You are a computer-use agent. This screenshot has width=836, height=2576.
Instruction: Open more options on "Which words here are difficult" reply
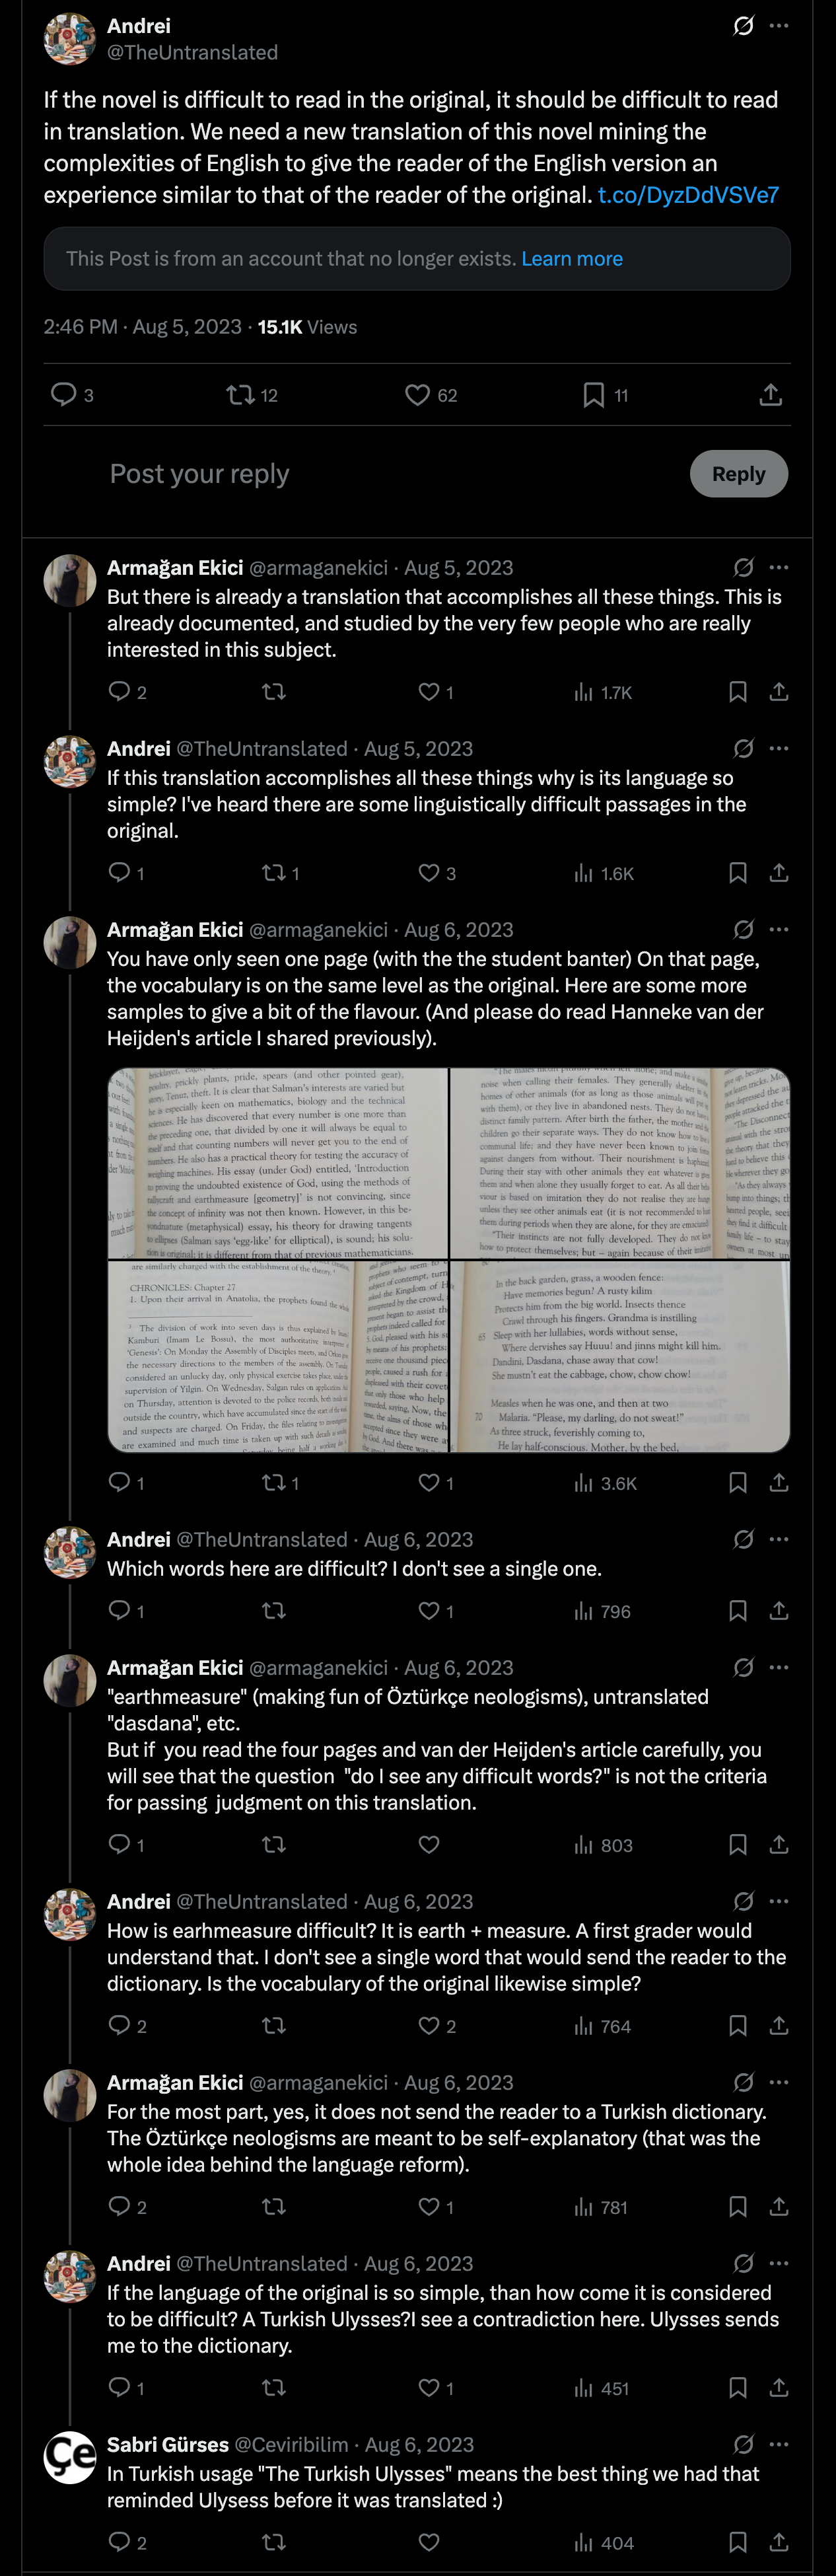(779, 1539)
